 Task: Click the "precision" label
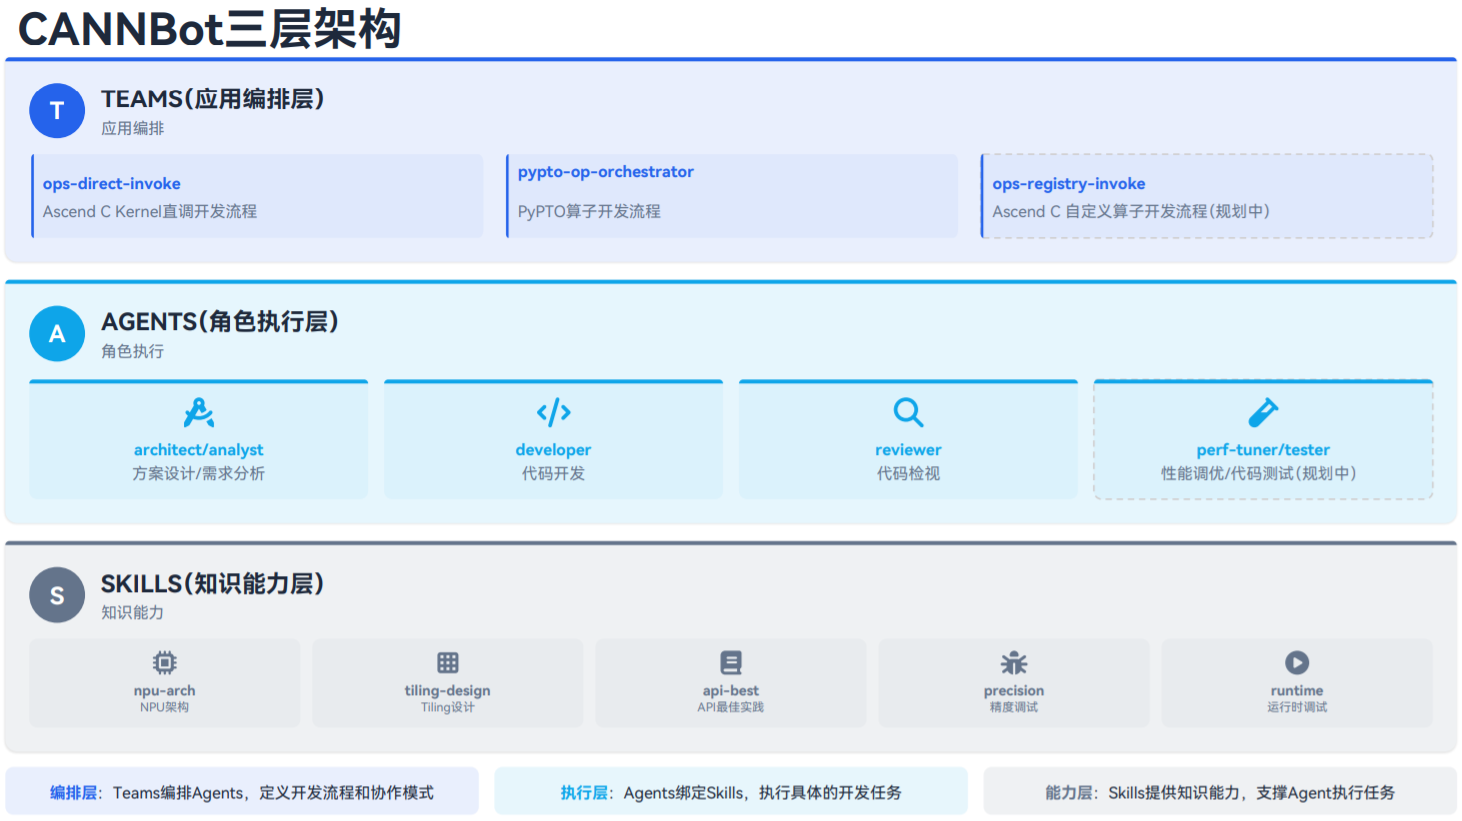[1014, 691]
